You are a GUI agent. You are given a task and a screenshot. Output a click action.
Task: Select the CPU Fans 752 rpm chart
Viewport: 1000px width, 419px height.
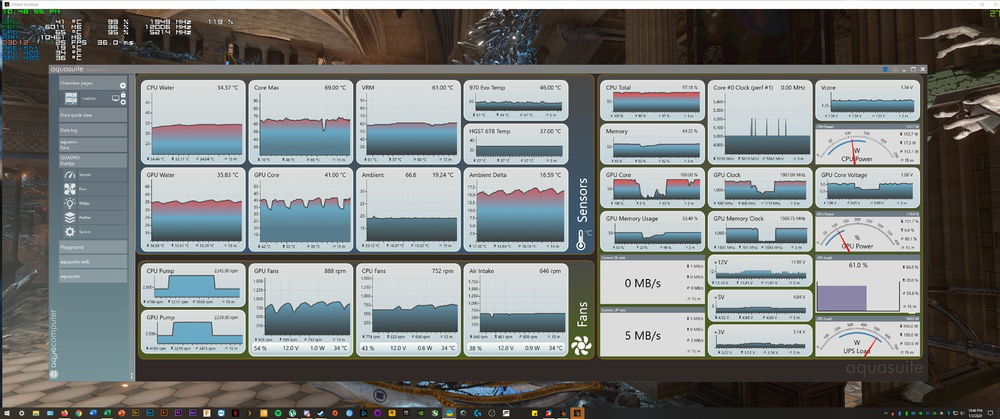click(408, 310)
